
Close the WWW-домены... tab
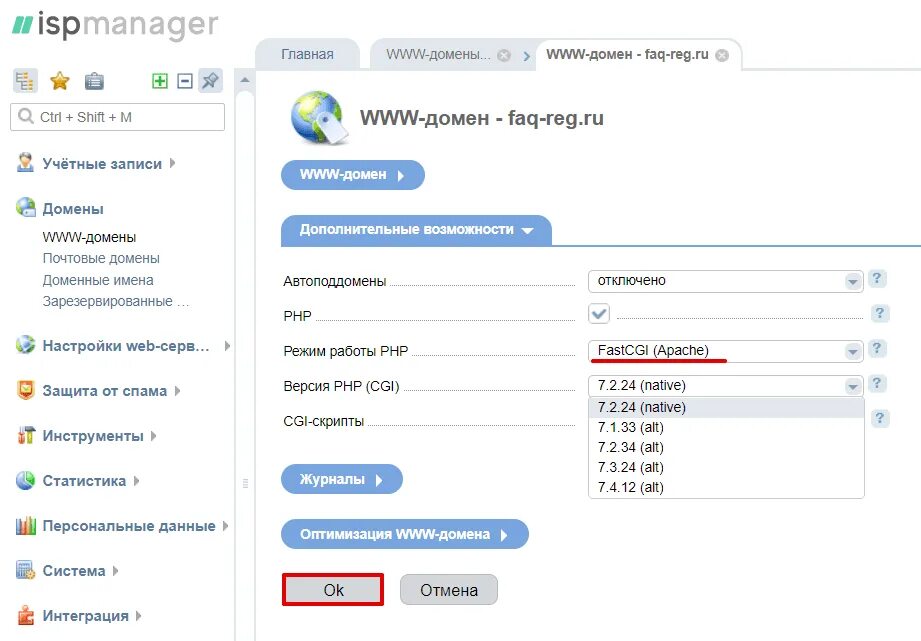[504, 55]
